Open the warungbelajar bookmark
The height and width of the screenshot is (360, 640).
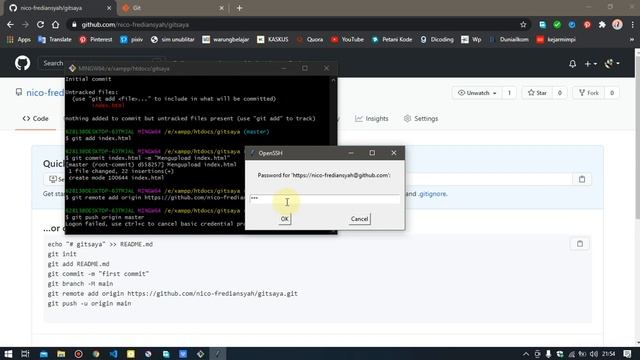tap(226, 40)
